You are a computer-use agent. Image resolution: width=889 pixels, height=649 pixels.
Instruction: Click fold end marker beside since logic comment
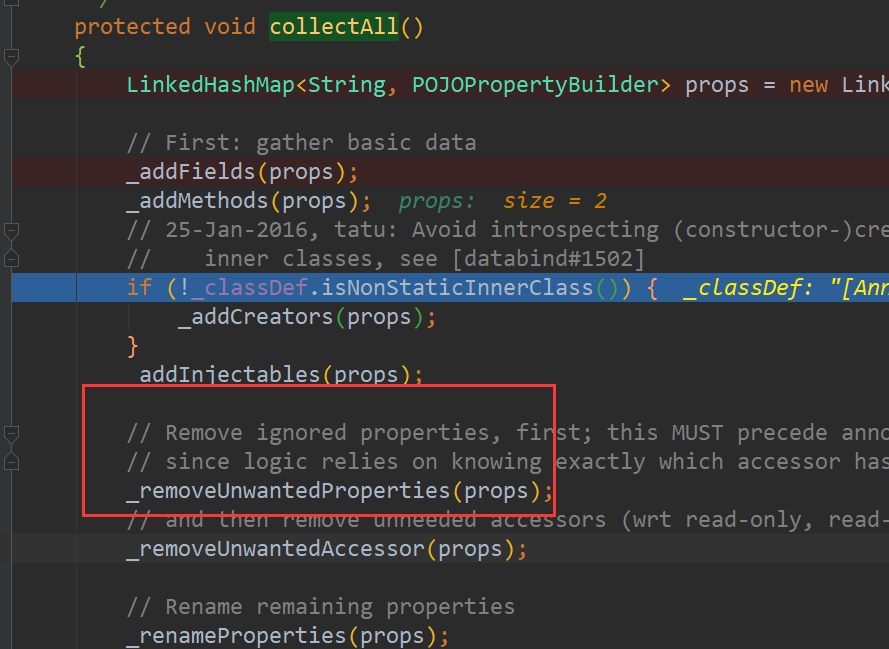click(x=12, y=462)
